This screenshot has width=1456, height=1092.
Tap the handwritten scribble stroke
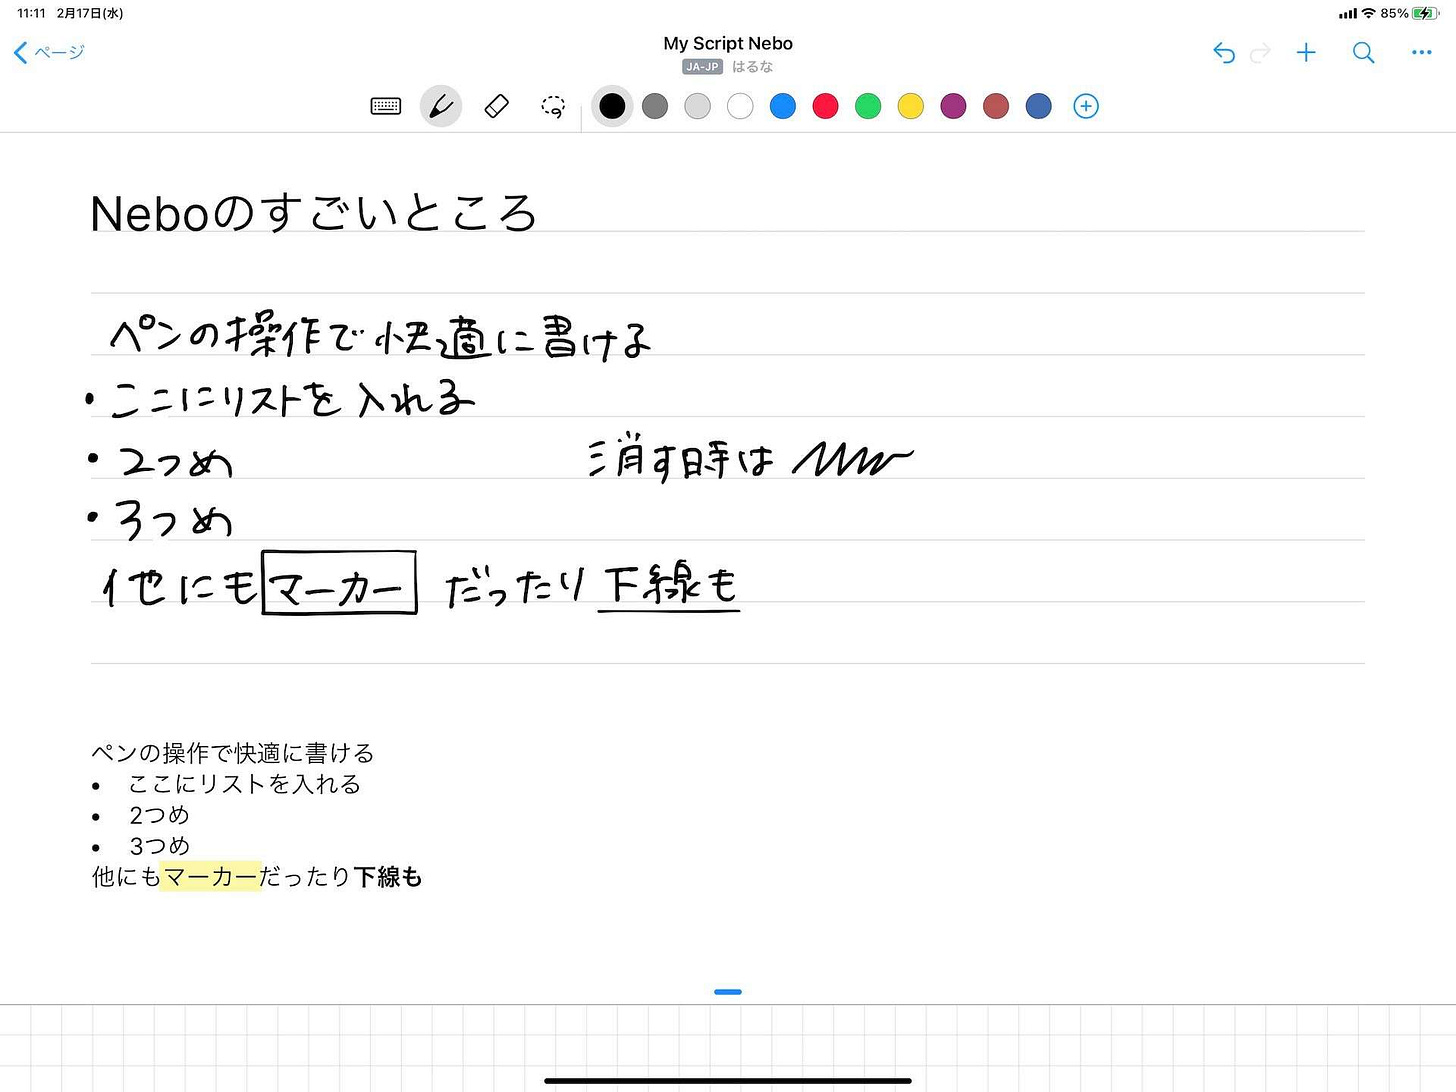click(x=853, y=459)
